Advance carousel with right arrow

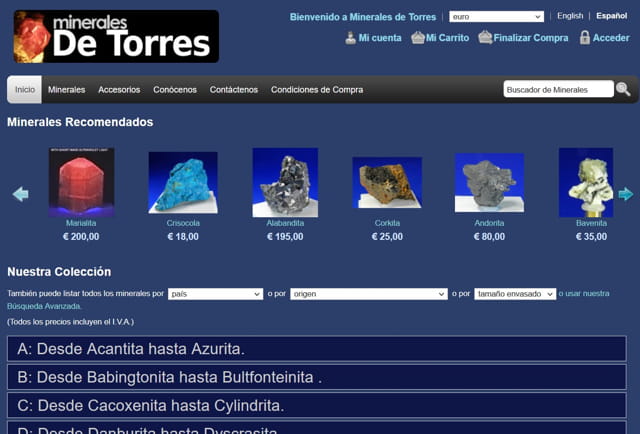coord(626,194)
